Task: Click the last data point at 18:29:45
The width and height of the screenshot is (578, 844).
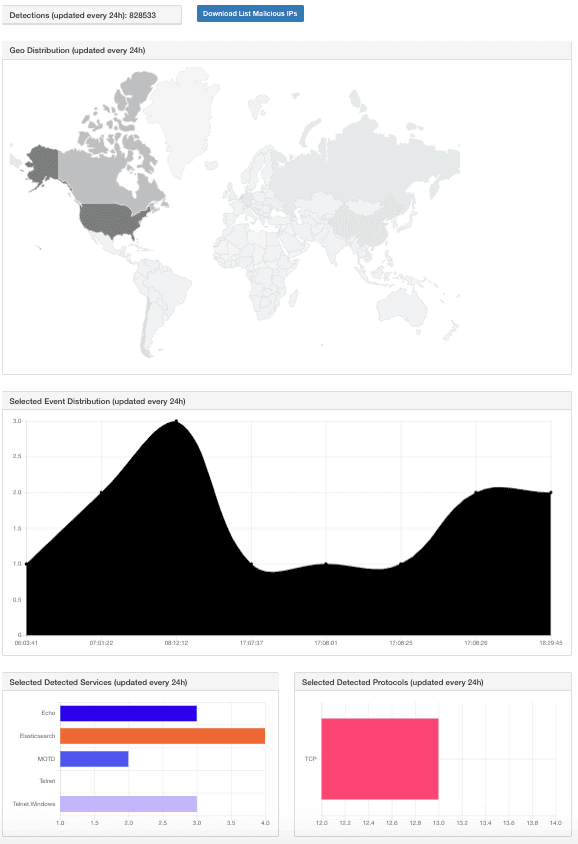Action: (x=551, y=493)
